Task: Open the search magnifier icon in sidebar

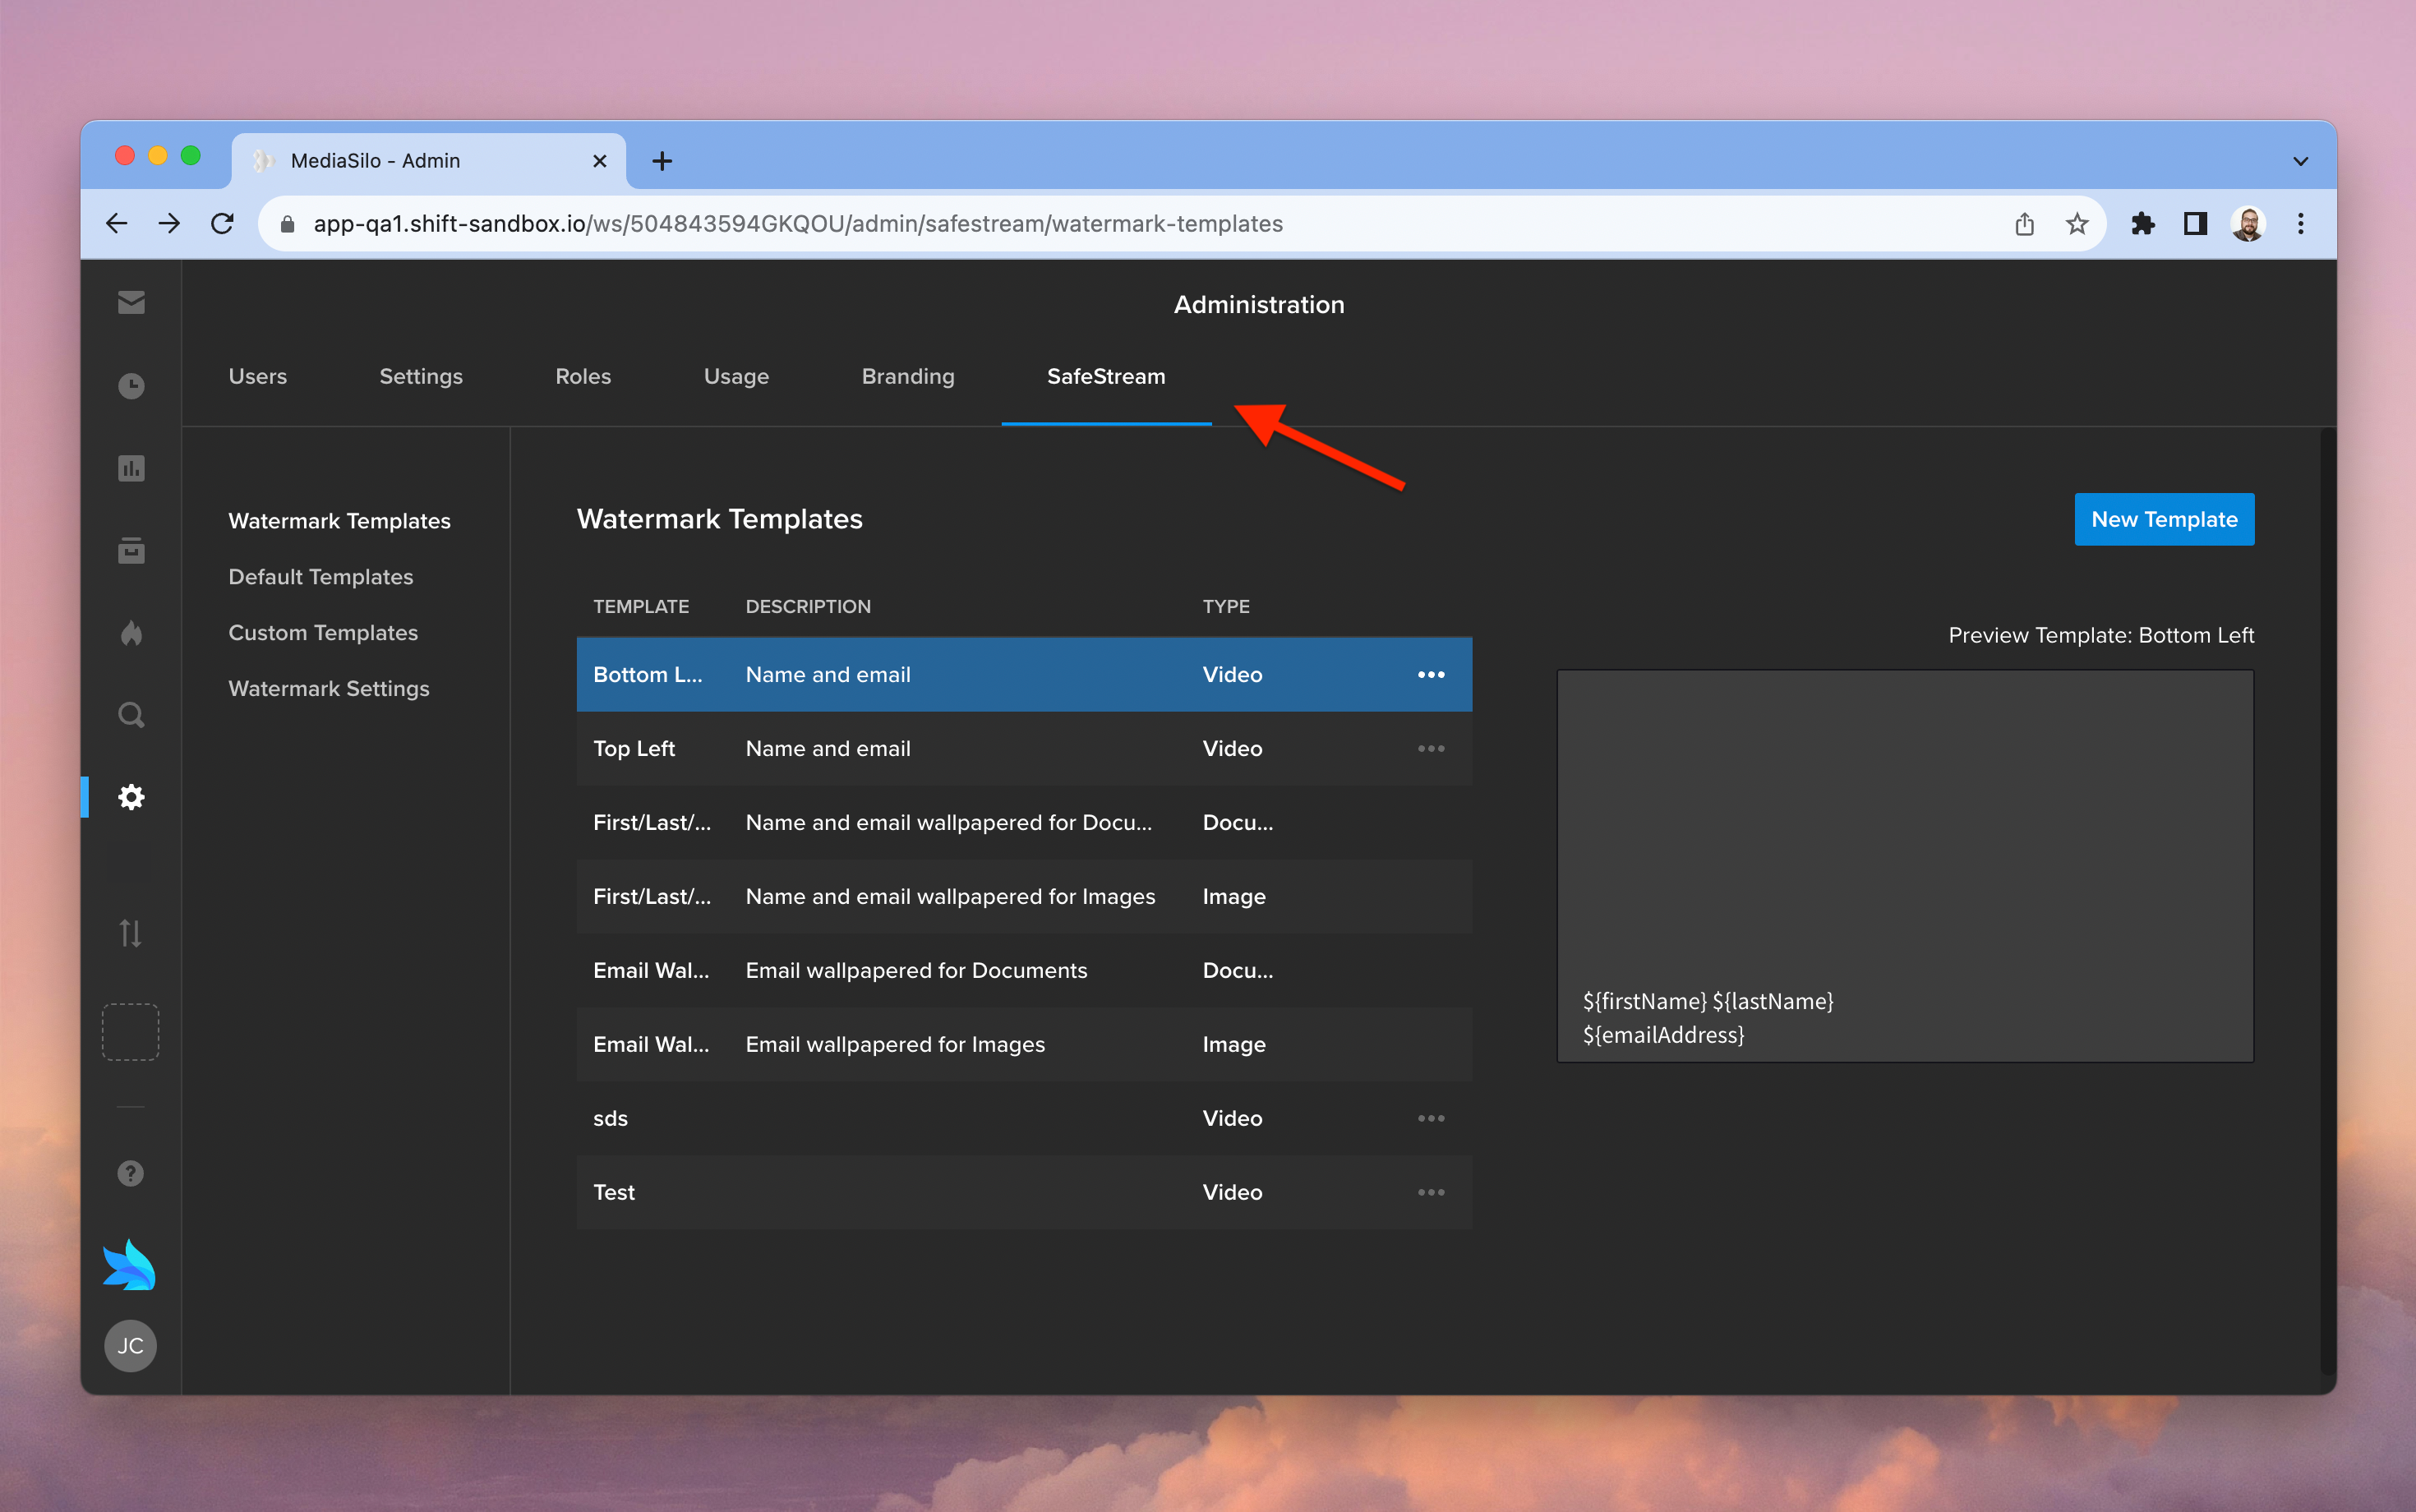Action: click(131, 715)
